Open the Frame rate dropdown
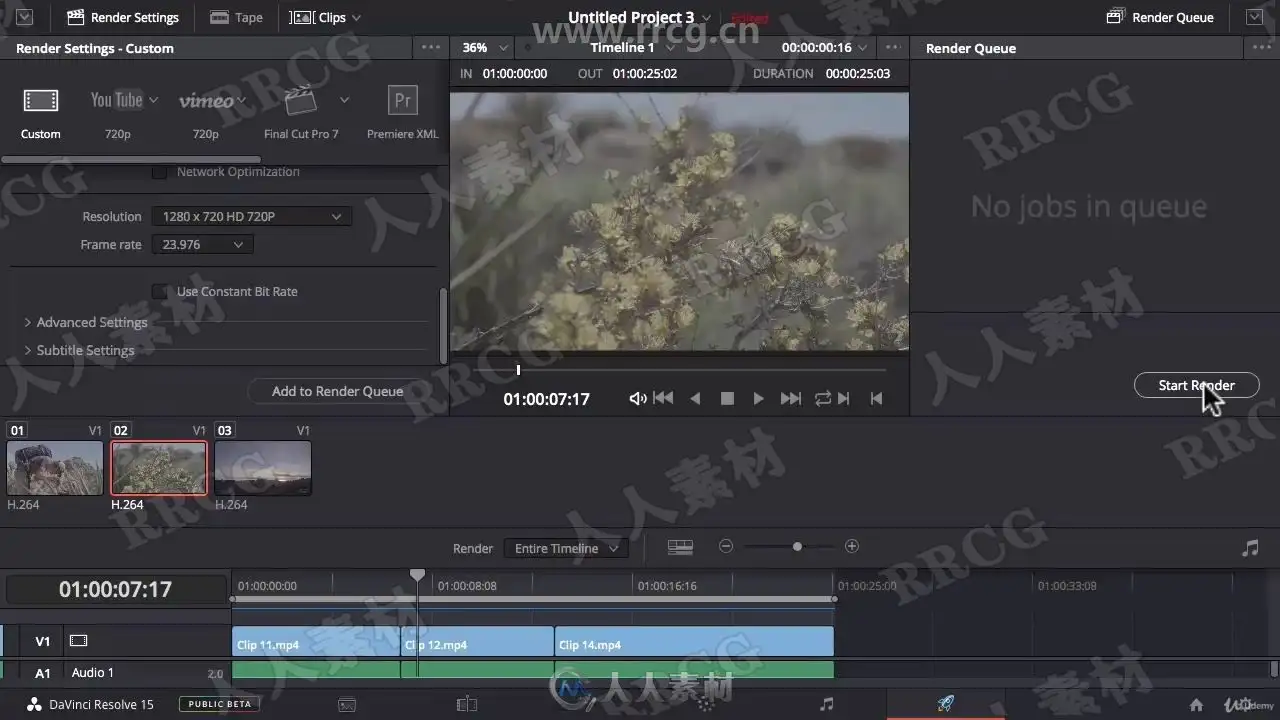This screenshot has height=720, width=1280. pos(202,244)
